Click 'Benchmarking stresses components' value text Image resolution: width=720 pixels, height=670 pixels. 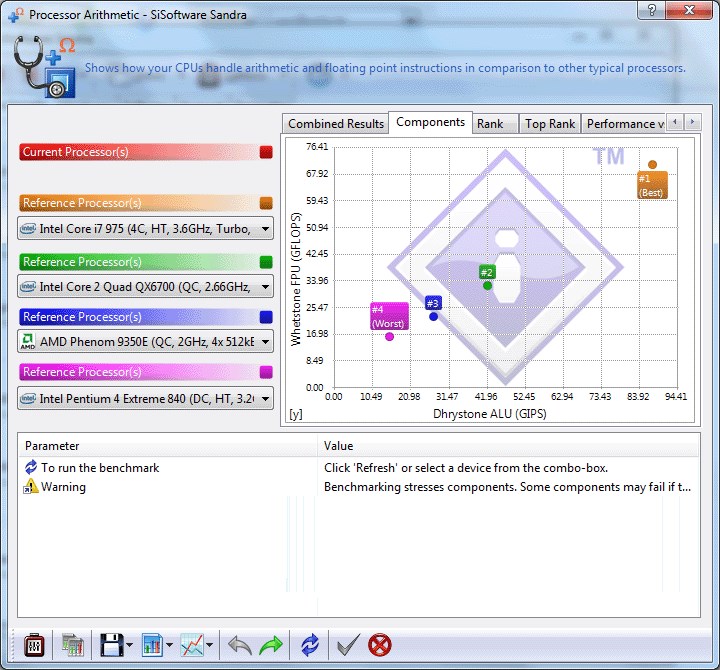tap(507, 487)
